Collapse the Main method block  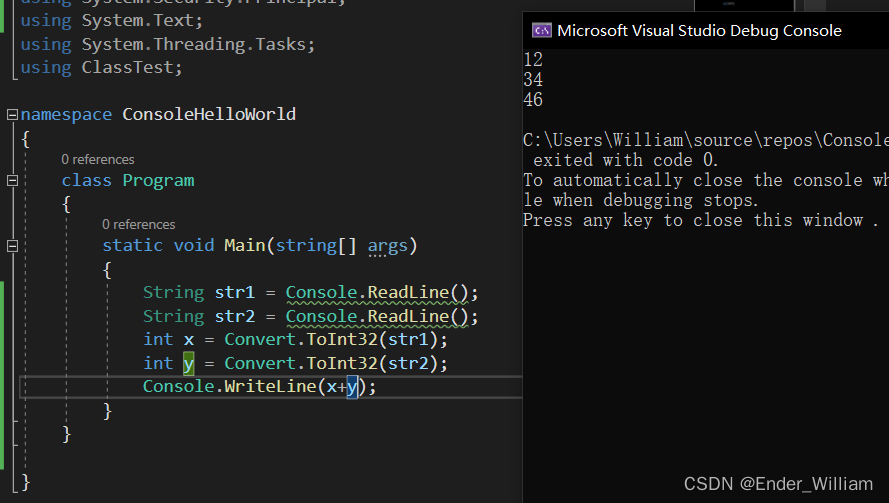click(12, 246)
